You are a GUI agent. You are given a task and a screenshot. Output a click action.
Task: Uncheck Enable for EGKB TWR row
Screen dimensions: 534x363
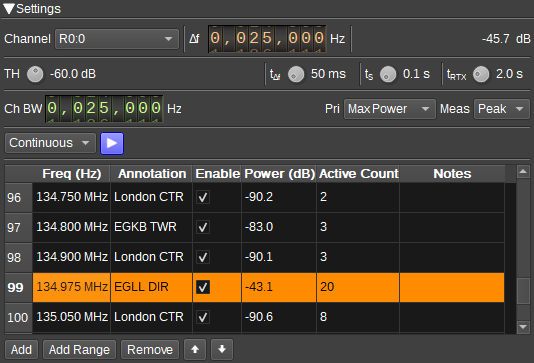click(203, 227)
